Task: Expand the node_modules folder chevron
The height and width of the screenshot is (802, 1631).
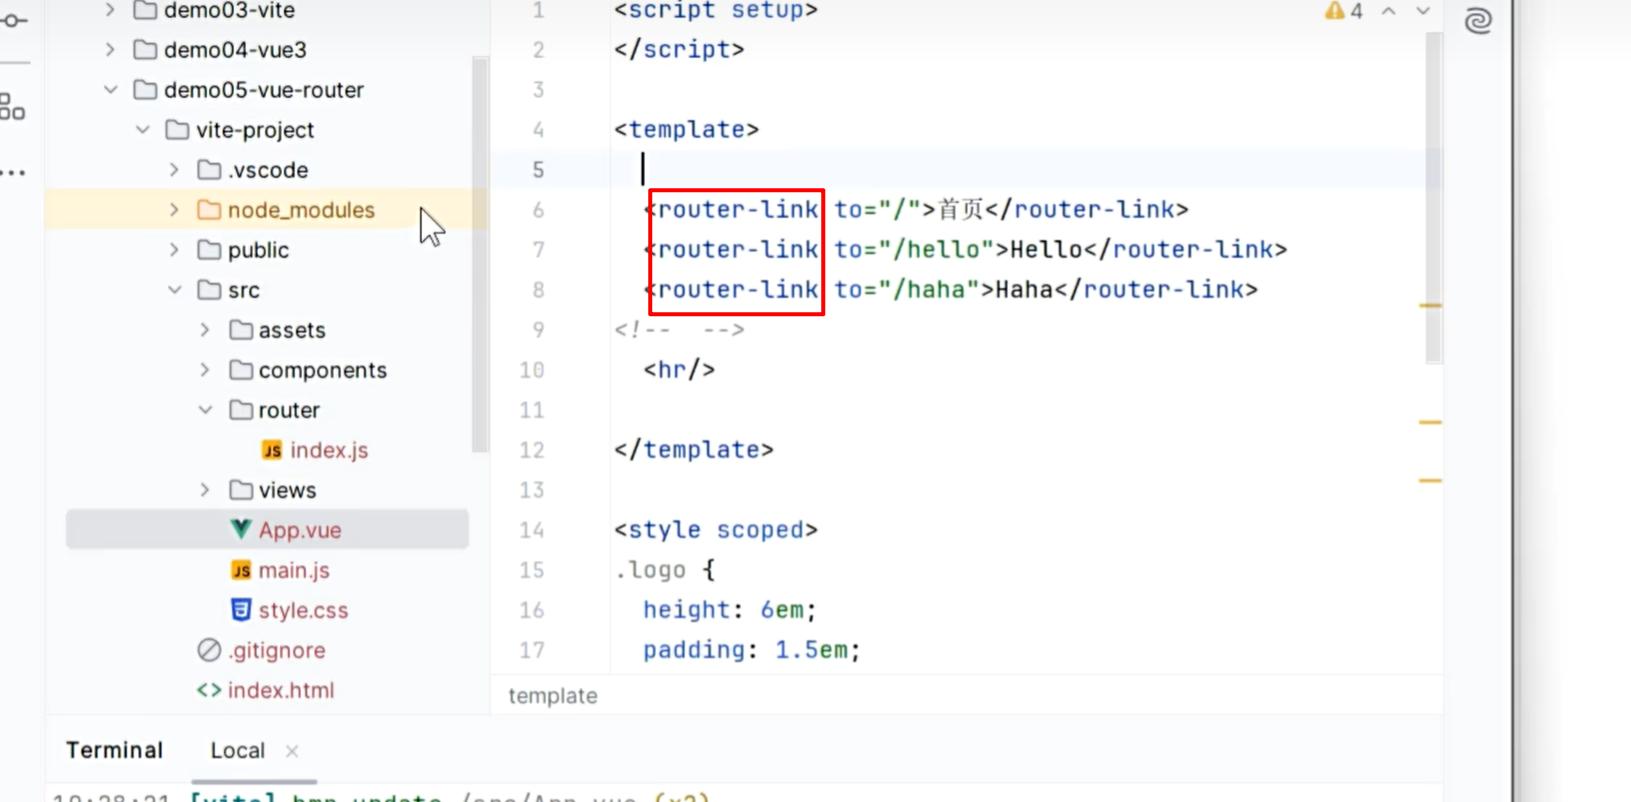Action: pyautogui.click(x=175, y=210)
